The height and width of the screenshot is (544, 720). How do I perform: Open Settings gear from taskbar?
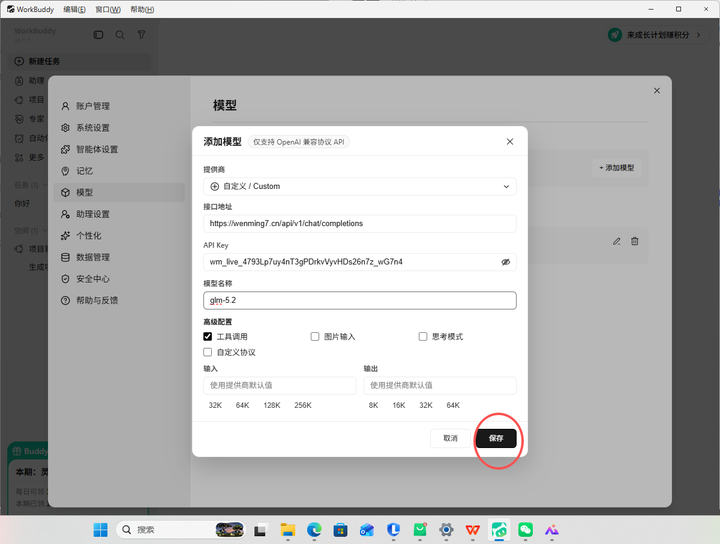pos(446,530)
